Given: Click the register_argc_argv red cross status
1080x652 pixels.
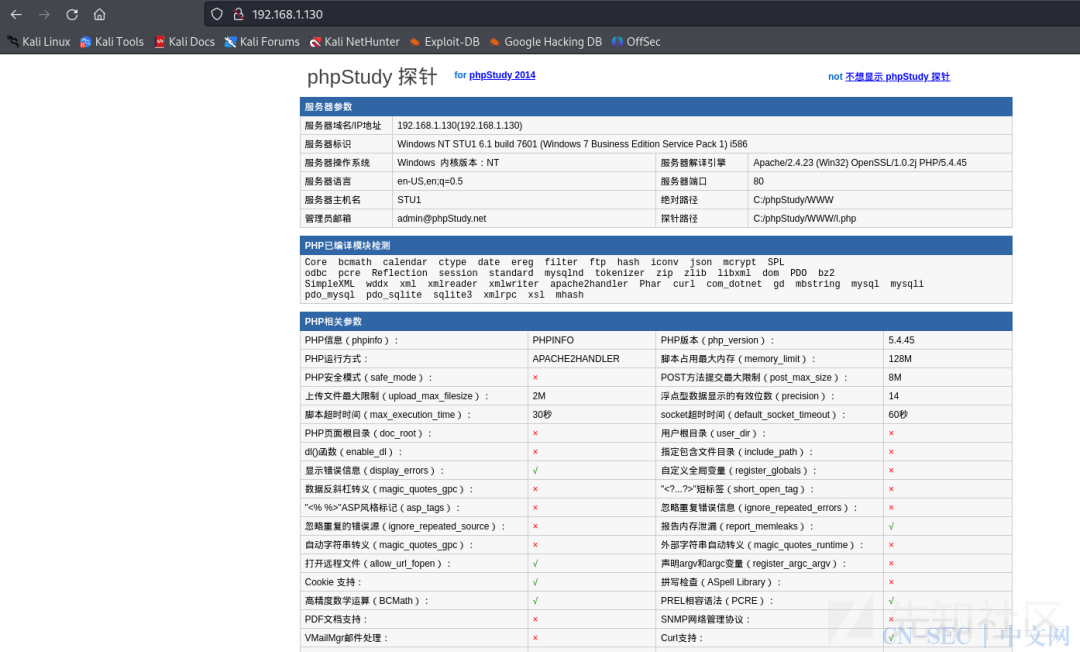Looking at the screenshot, I should pos(891,563).
